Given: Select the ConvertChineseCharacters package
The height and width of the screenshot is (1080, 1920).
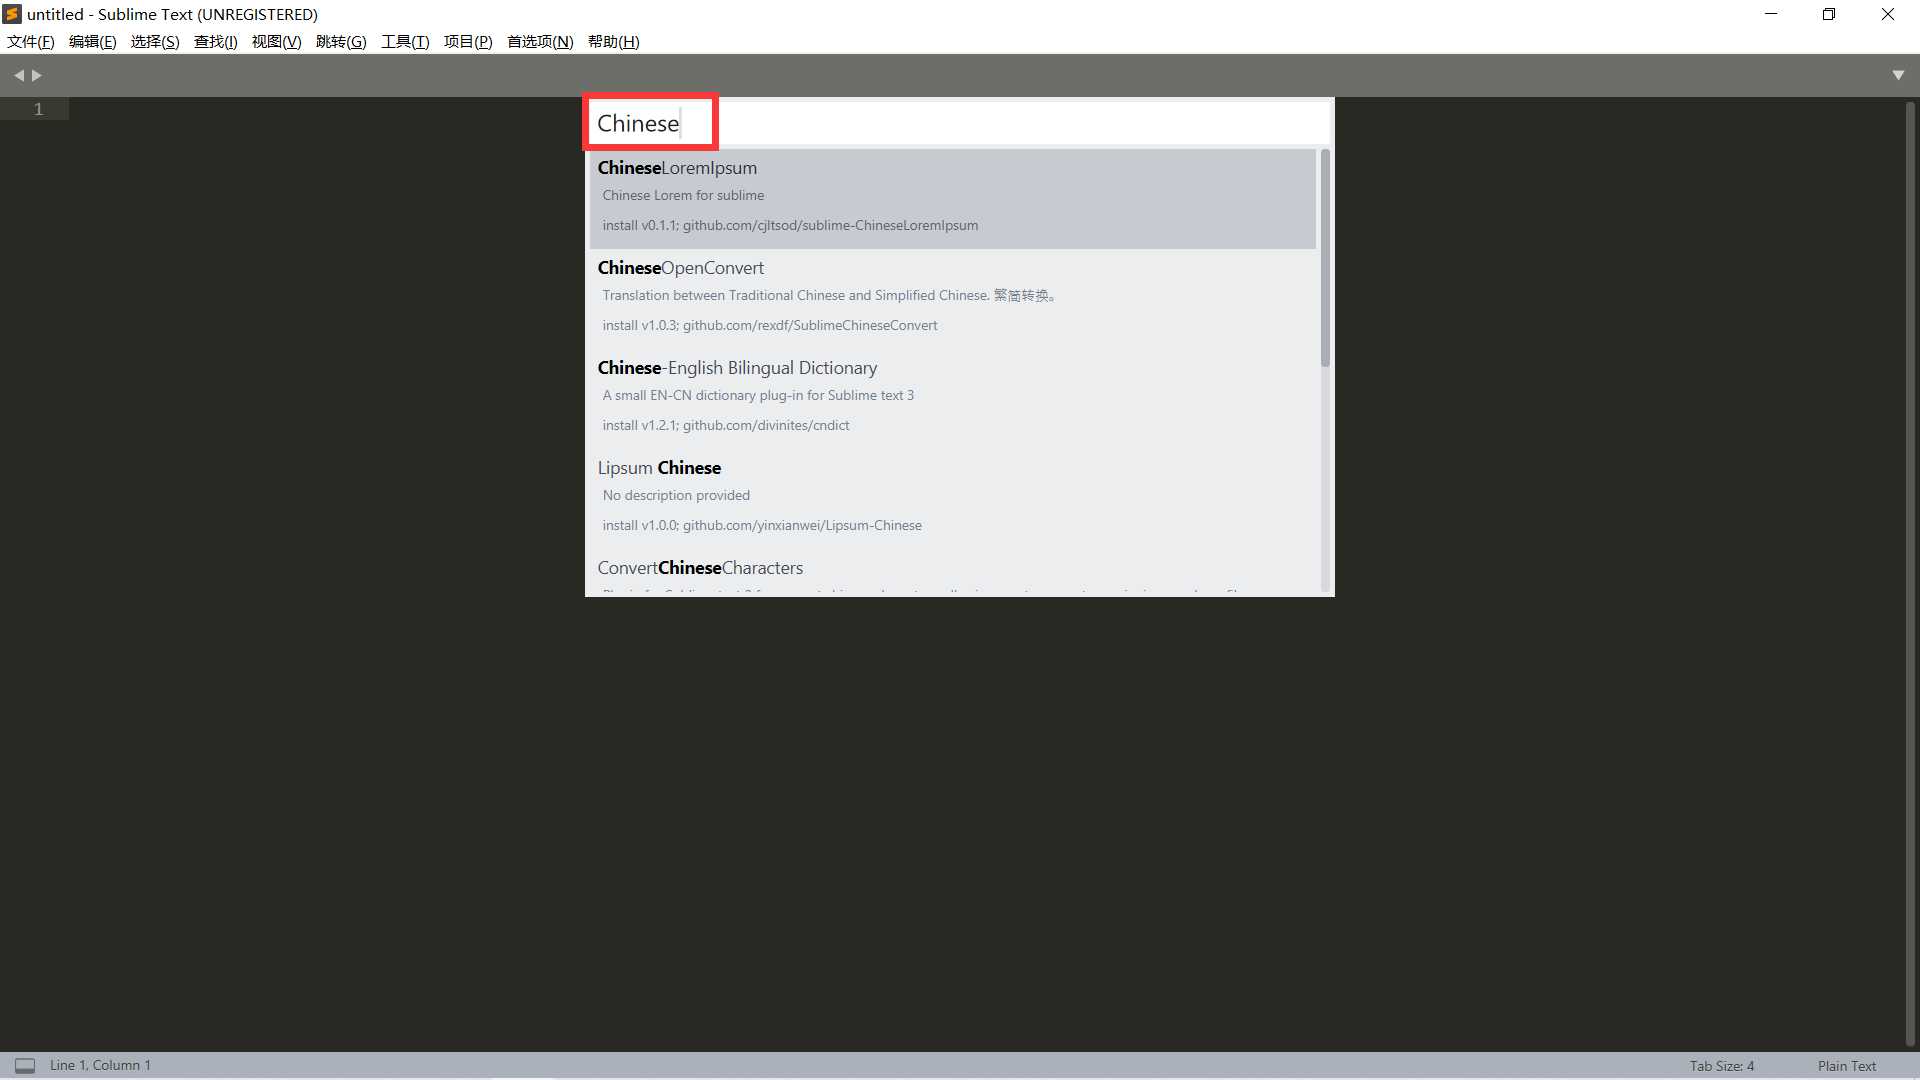Looking at the screenshot, I should [952, 571].
